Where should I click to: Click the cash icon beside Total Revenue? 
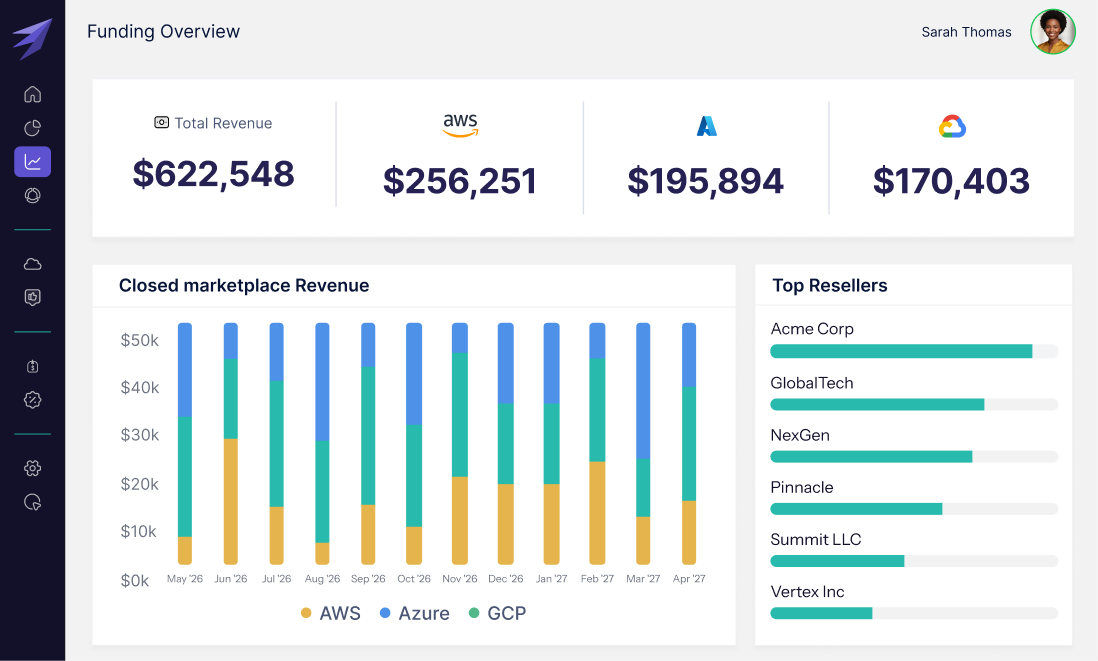pyautogui.click(x=161, y=123)
